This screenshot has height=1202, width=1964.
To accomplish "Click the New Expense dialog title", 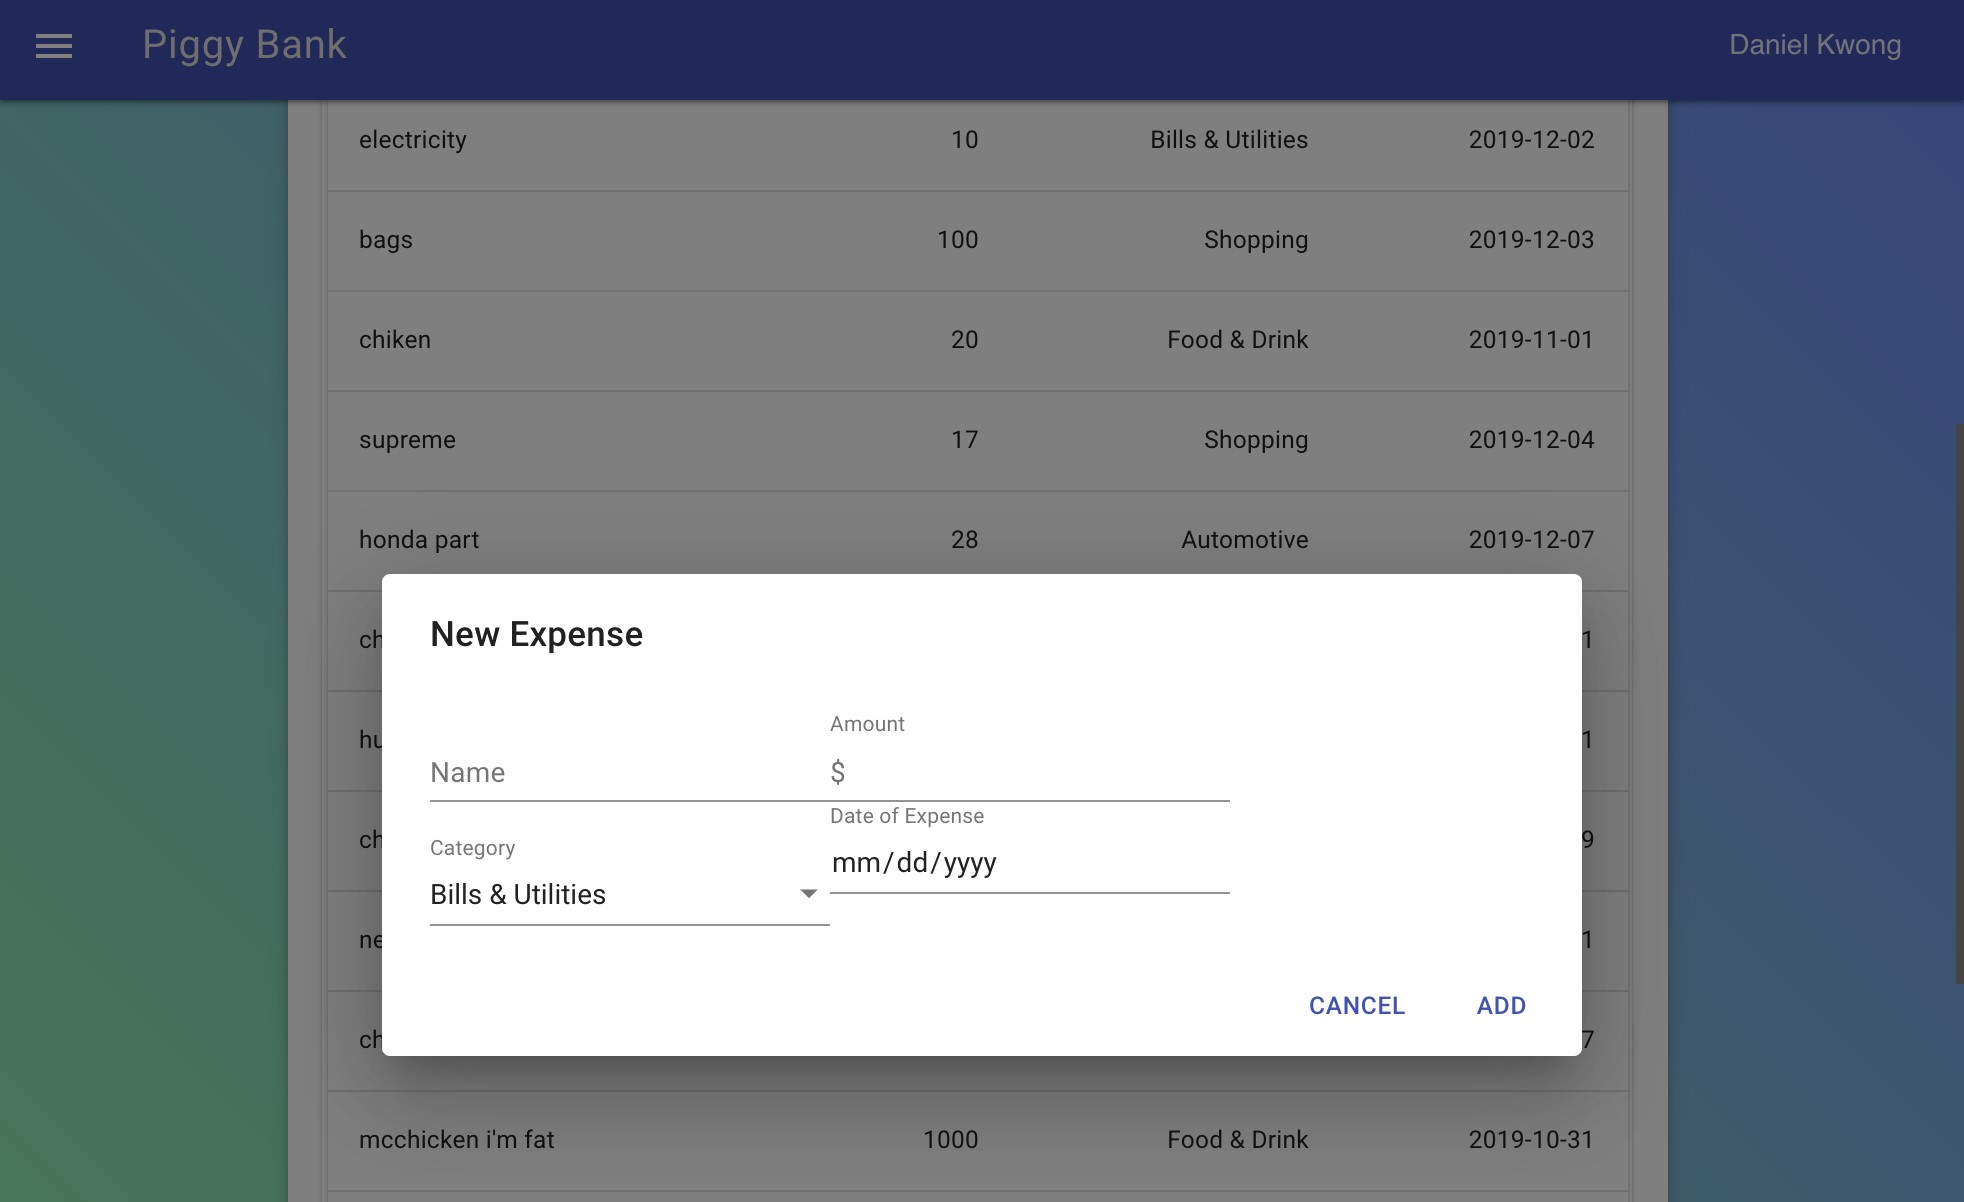I will point(536,634).
